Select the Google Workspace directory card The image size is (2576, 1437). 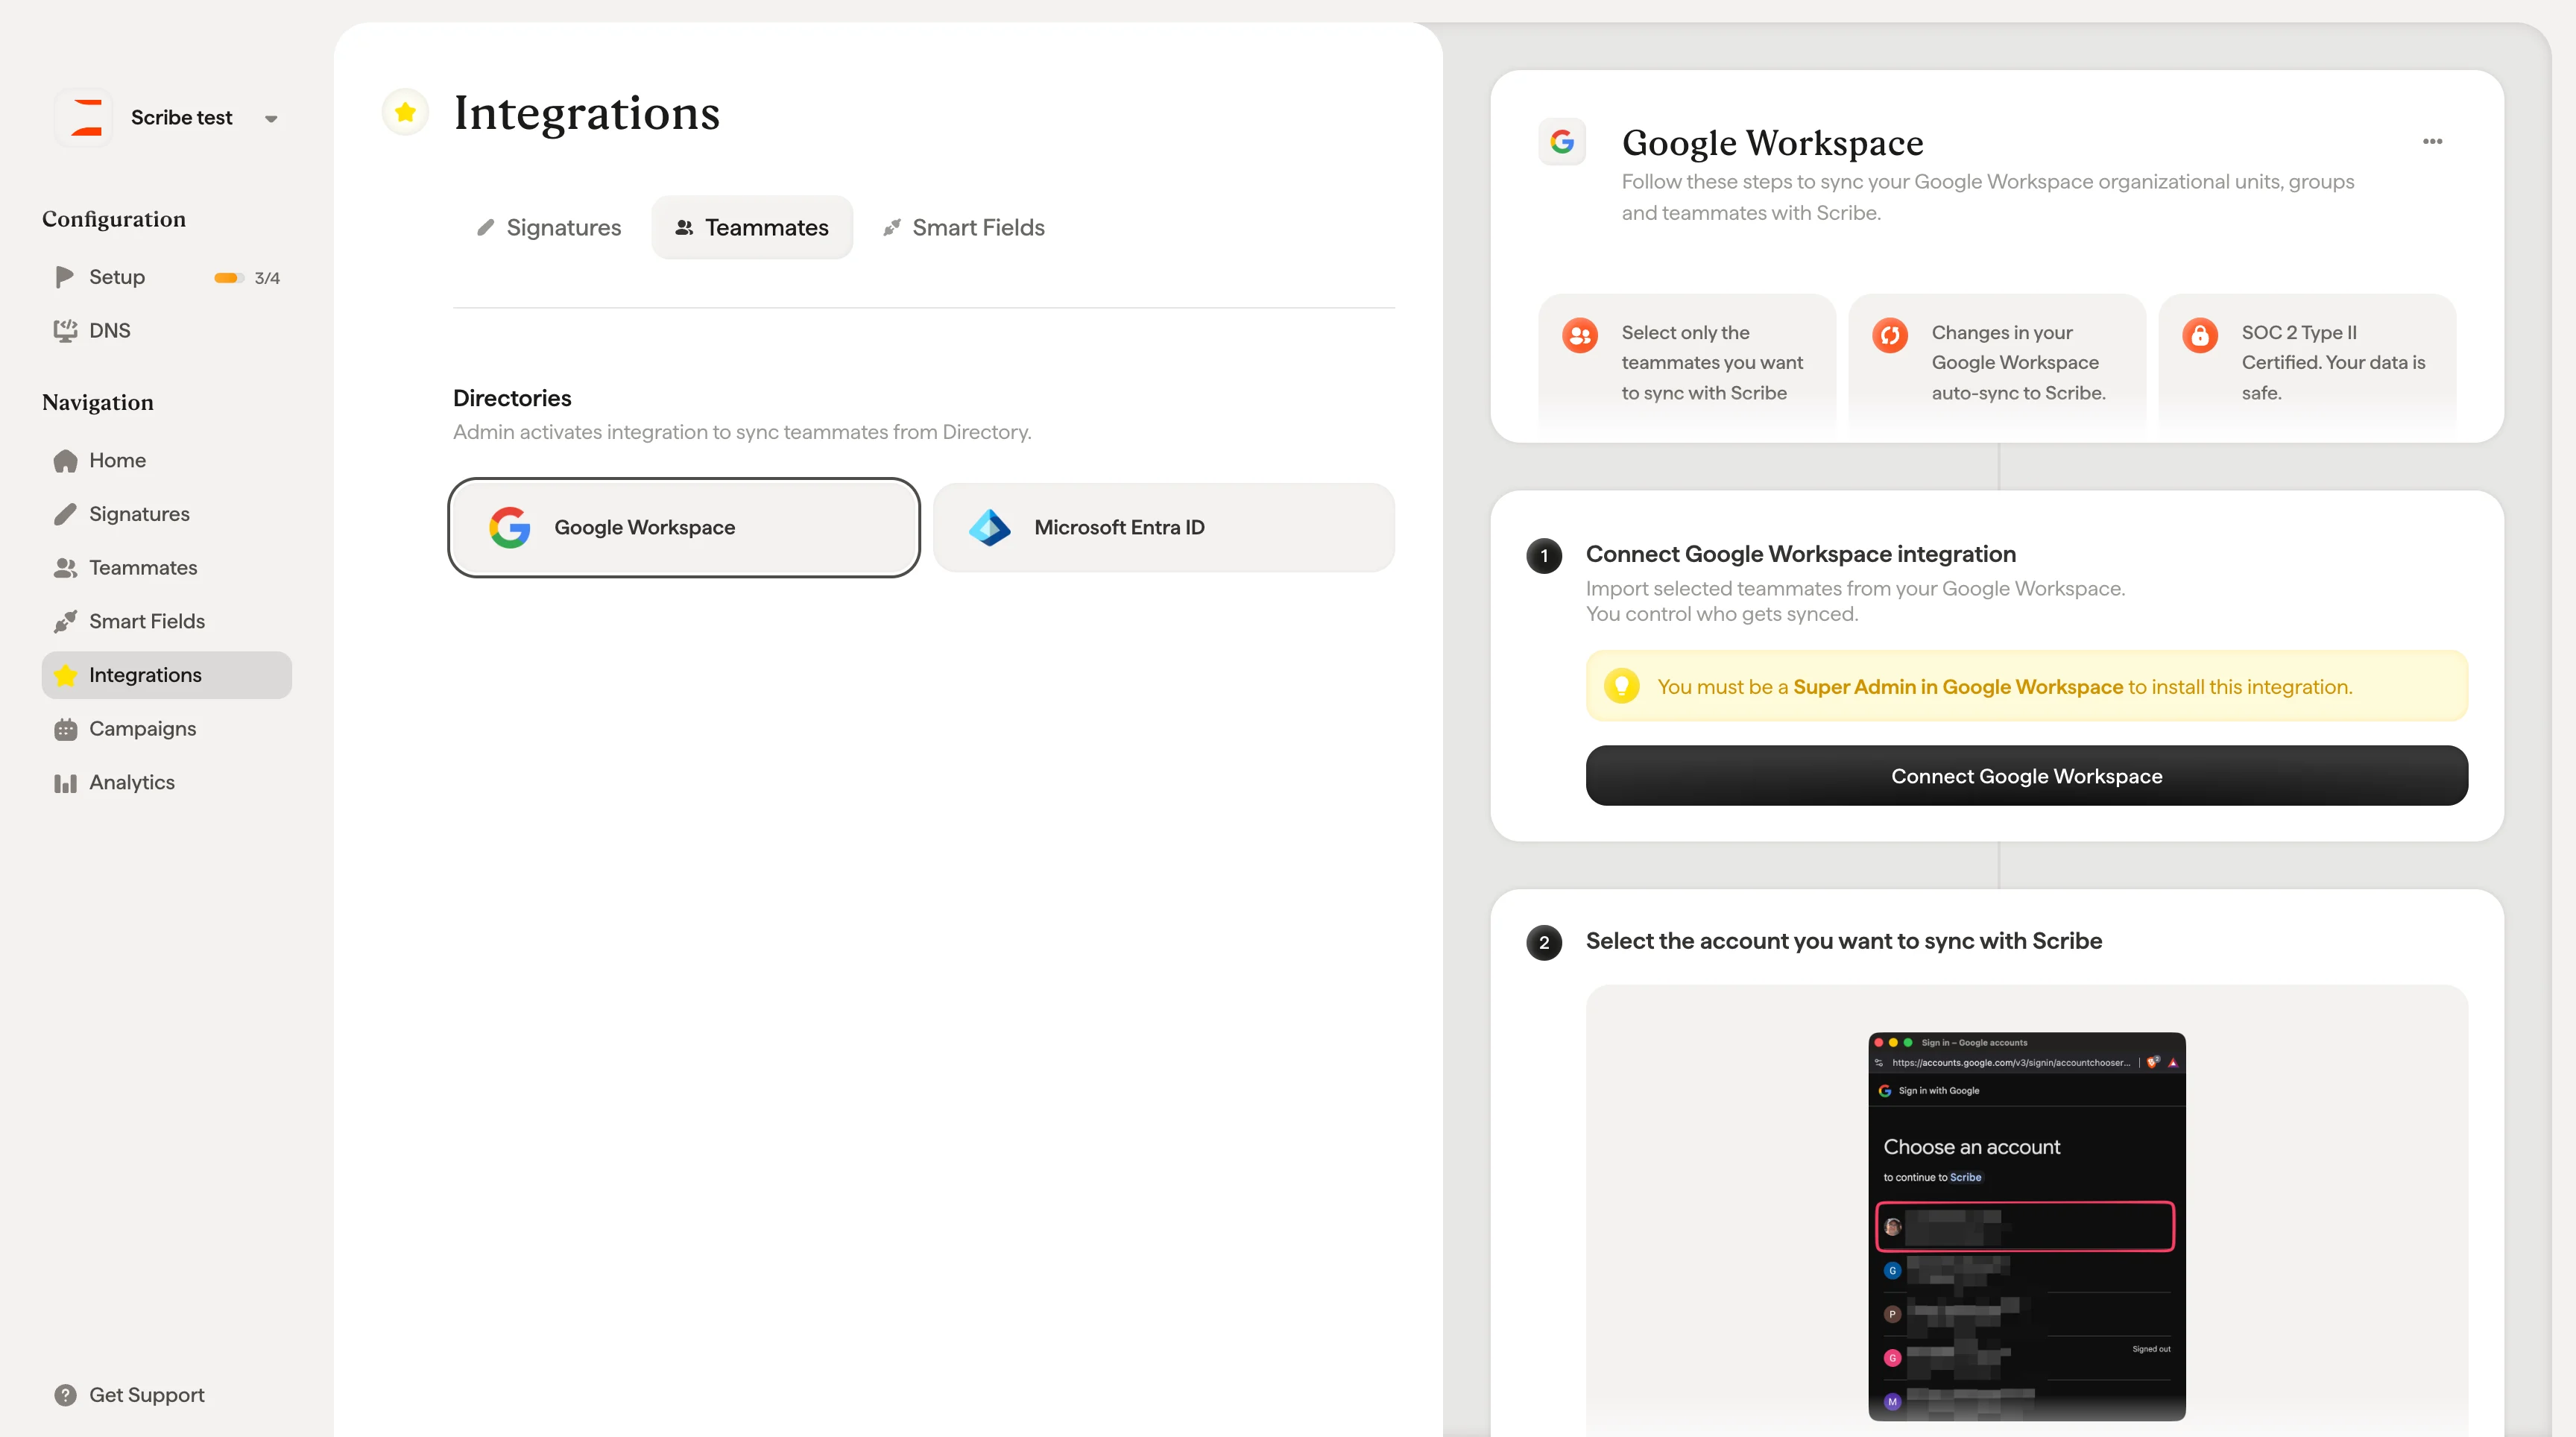click(x=684, y=527)
